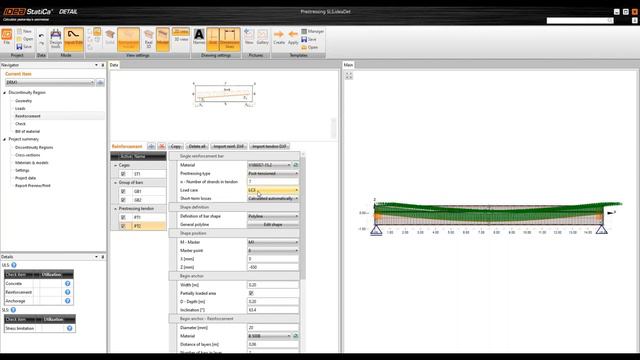Open the Load case dropdown

tap(273, 190)
